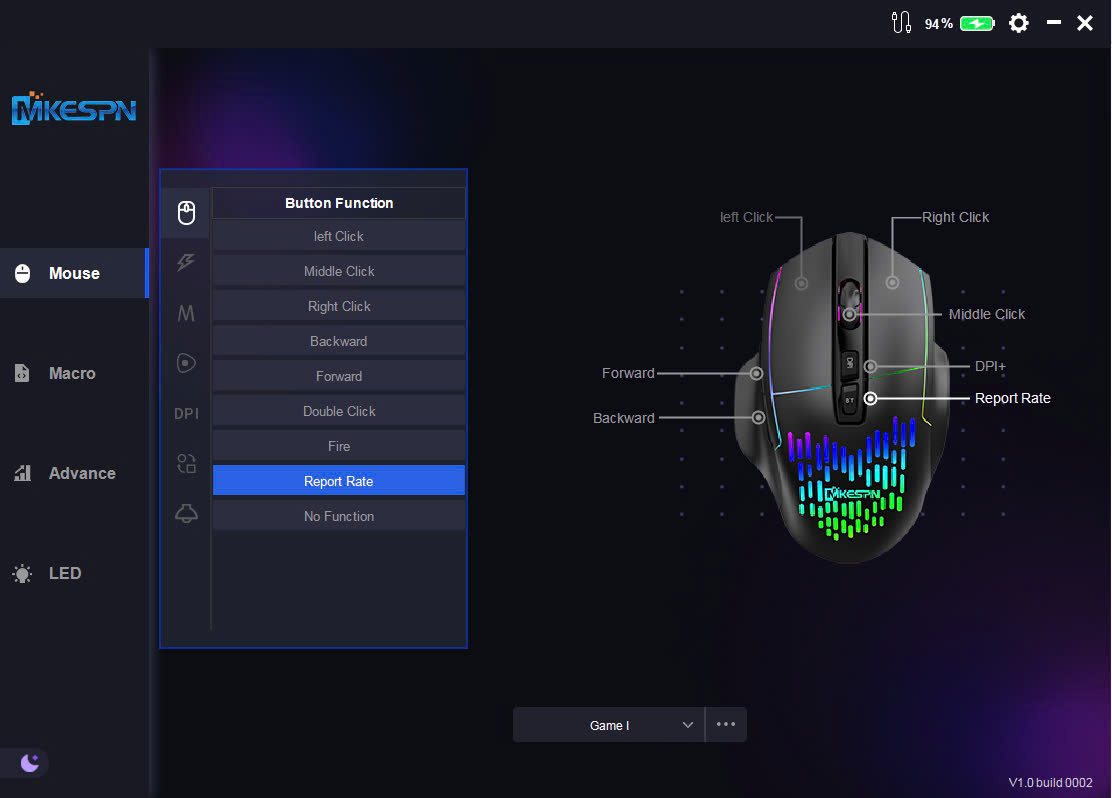
Task: Click the green battery charging icon
Action: coord(977,23)
